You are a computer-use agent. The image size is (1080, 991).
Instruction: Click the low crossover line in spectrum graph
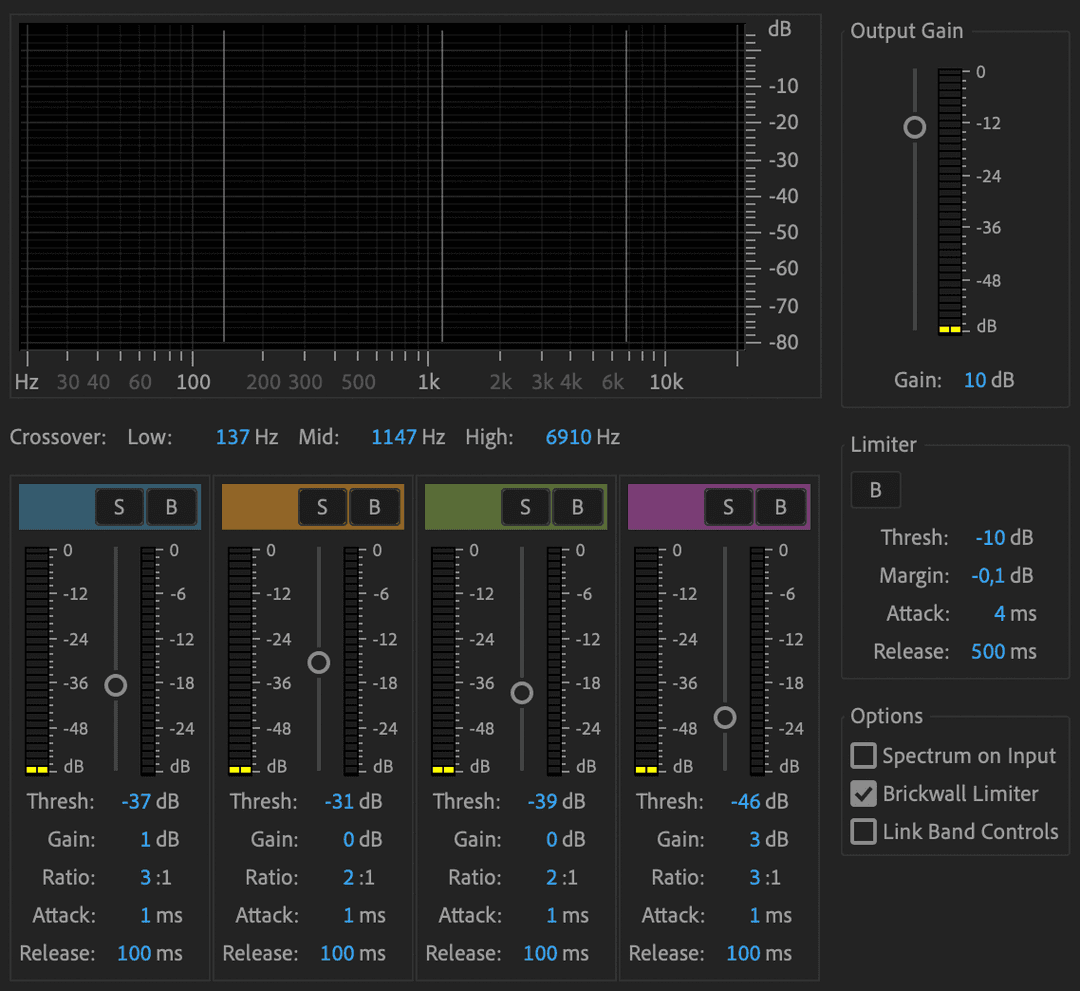point(224,186)
